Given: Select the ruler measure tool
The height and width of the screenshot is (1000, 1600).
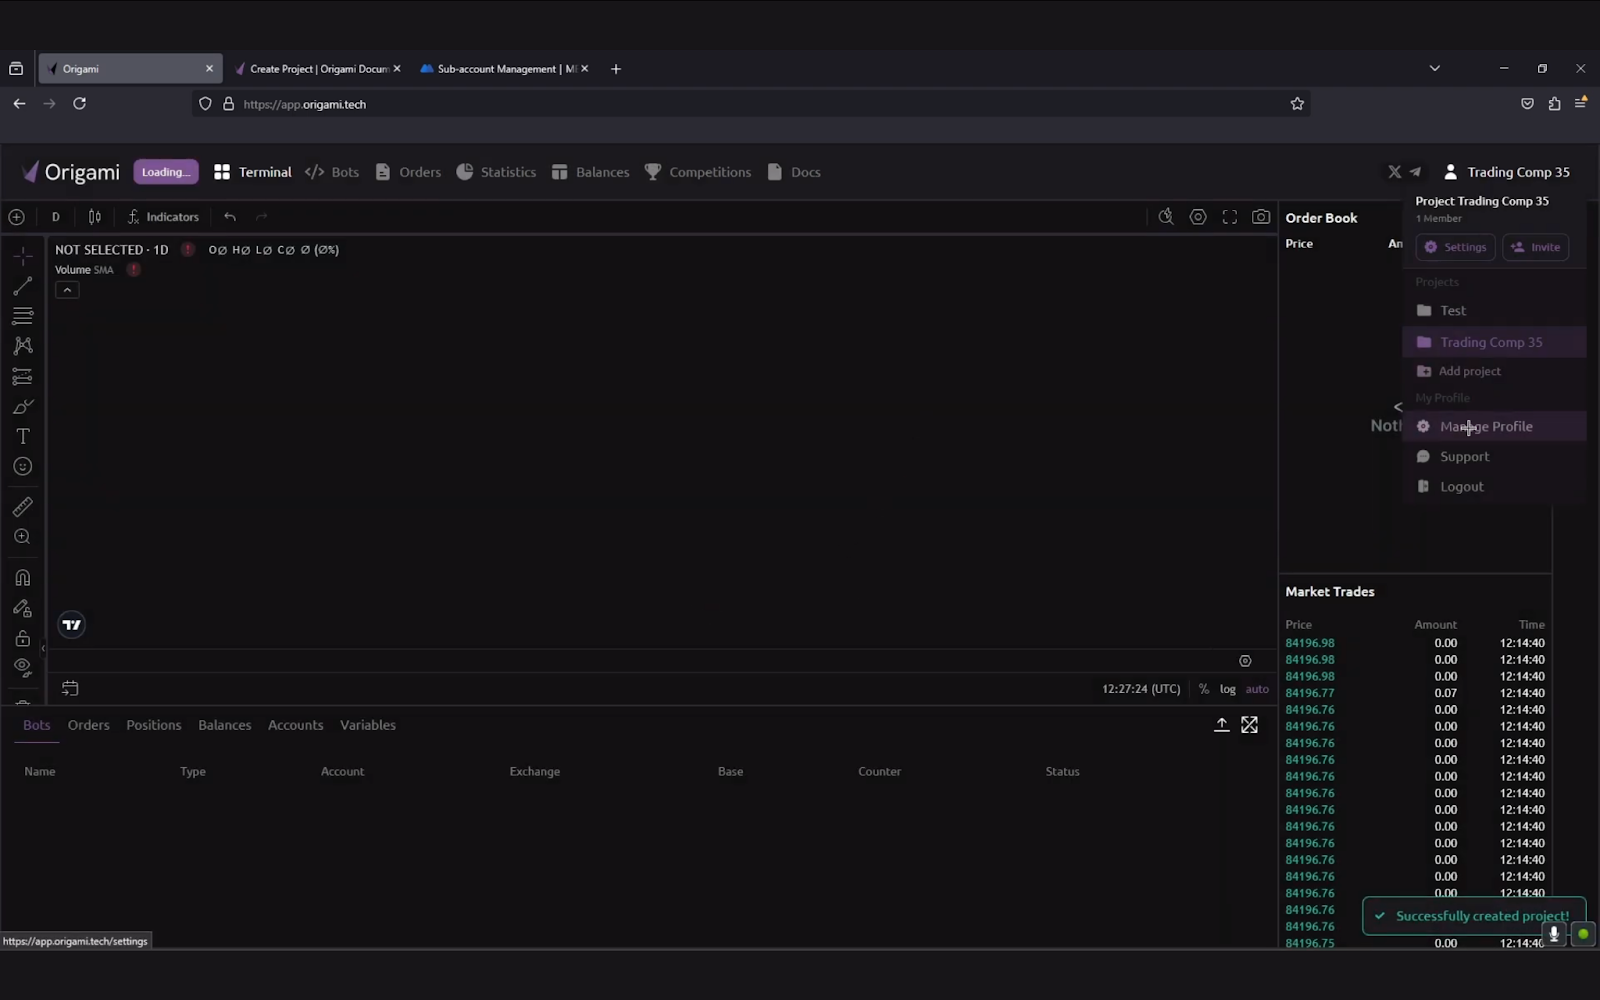Looking at the screenshot, I should point(22,507).
